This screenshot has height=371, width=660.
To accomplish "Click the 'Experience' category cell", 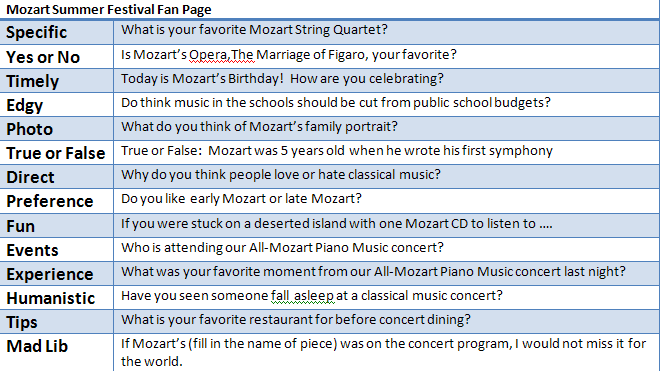I will pyautogui.click(x=56, y=273).
